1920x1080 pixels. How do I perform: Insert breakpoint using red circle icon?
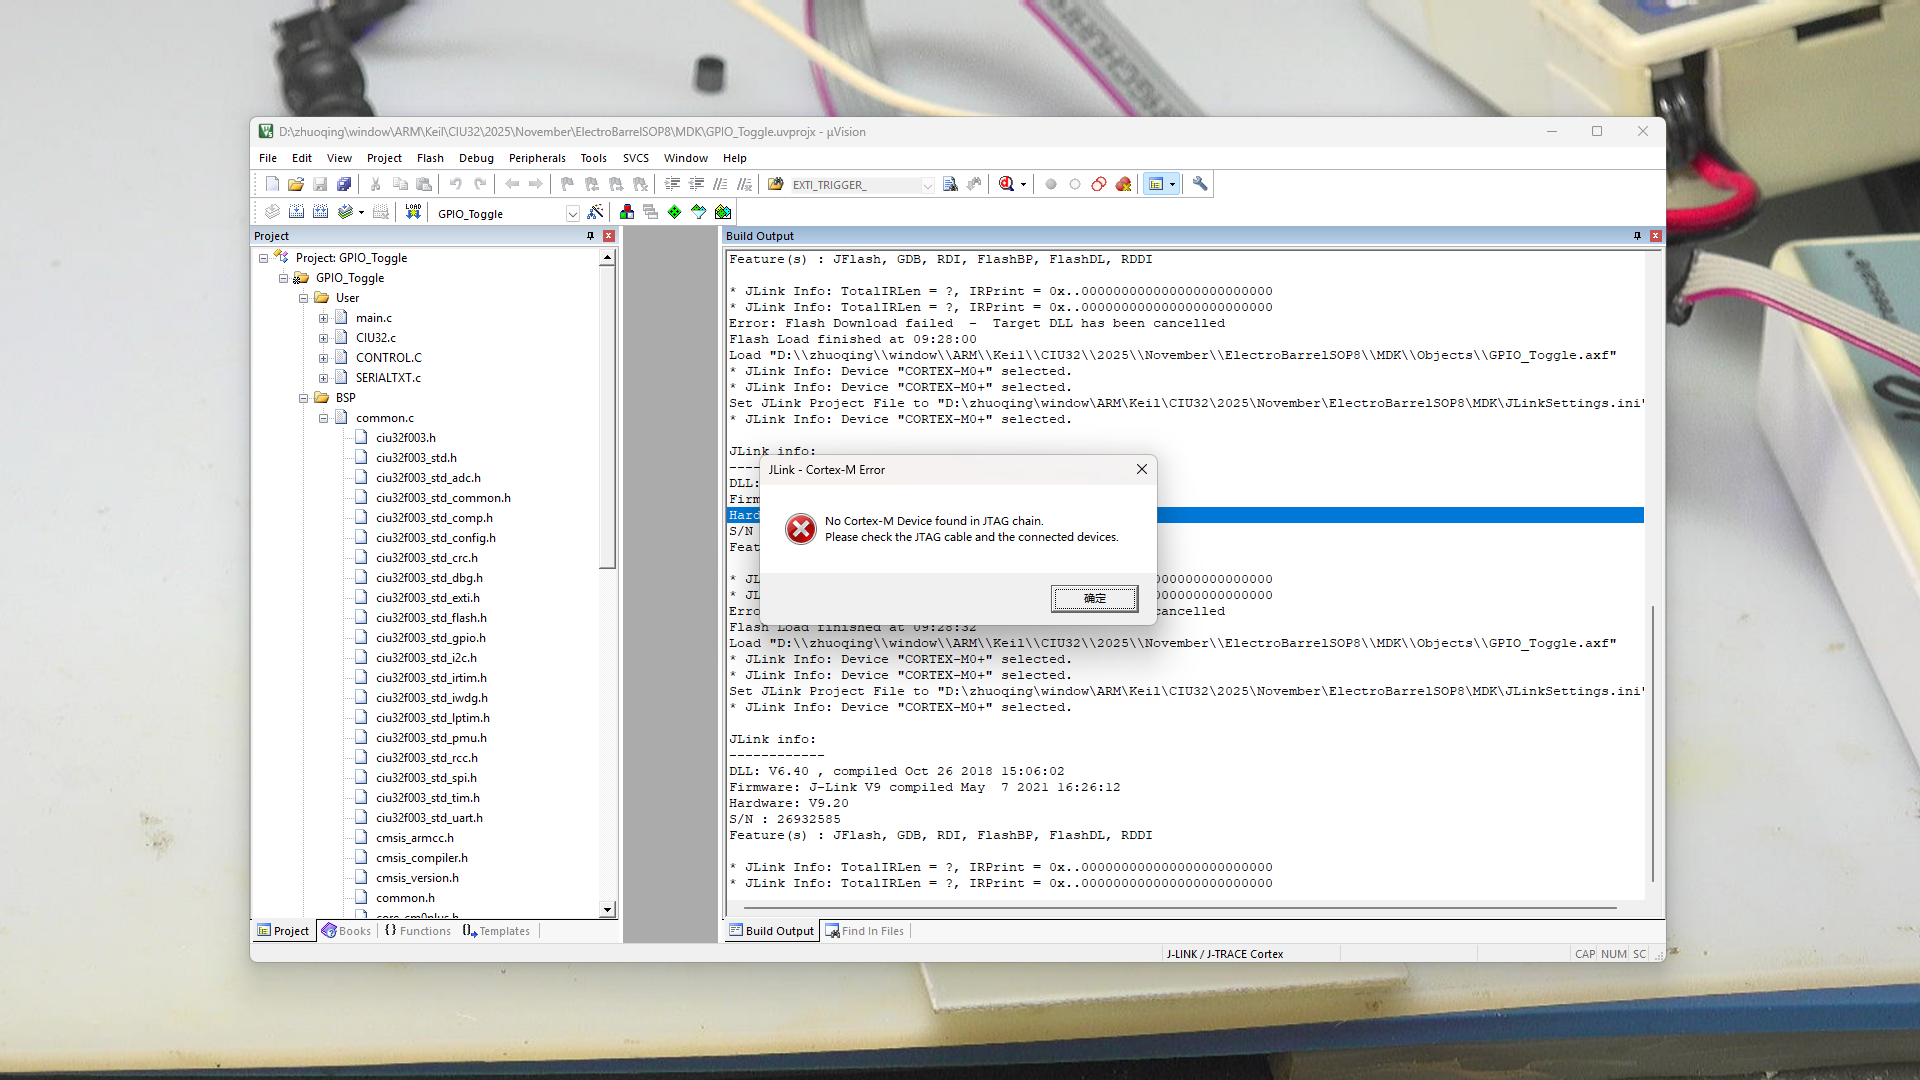[x=1051, y=184]
